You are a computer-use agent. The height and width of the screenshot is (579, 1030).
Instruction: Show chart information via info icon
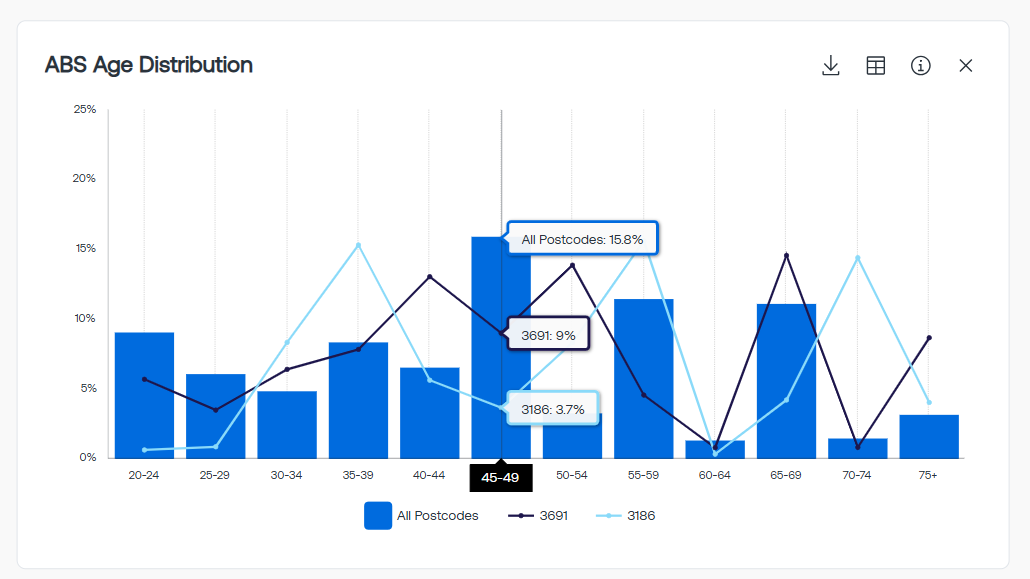tap(920, 66)
